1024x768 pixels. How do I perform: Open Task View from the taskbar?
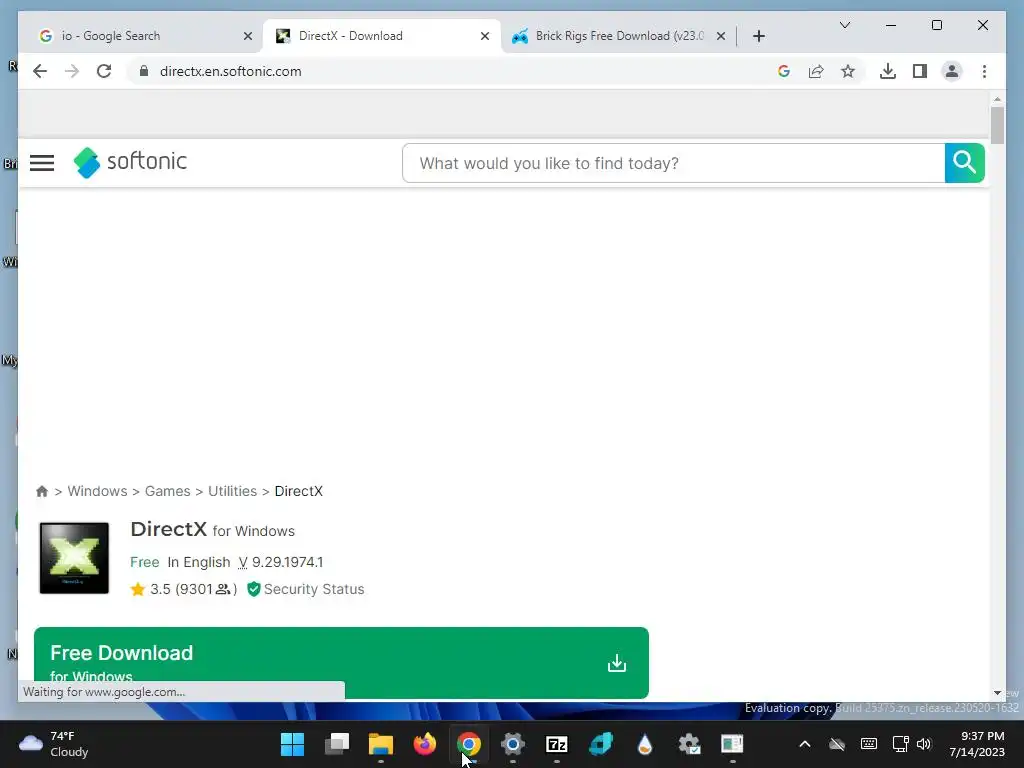[336, 744]
